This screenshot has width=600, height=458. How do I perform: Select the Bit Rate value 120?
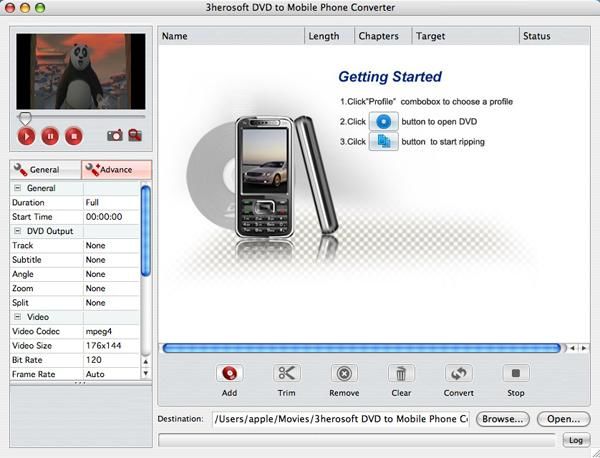(x=111, y=360)
